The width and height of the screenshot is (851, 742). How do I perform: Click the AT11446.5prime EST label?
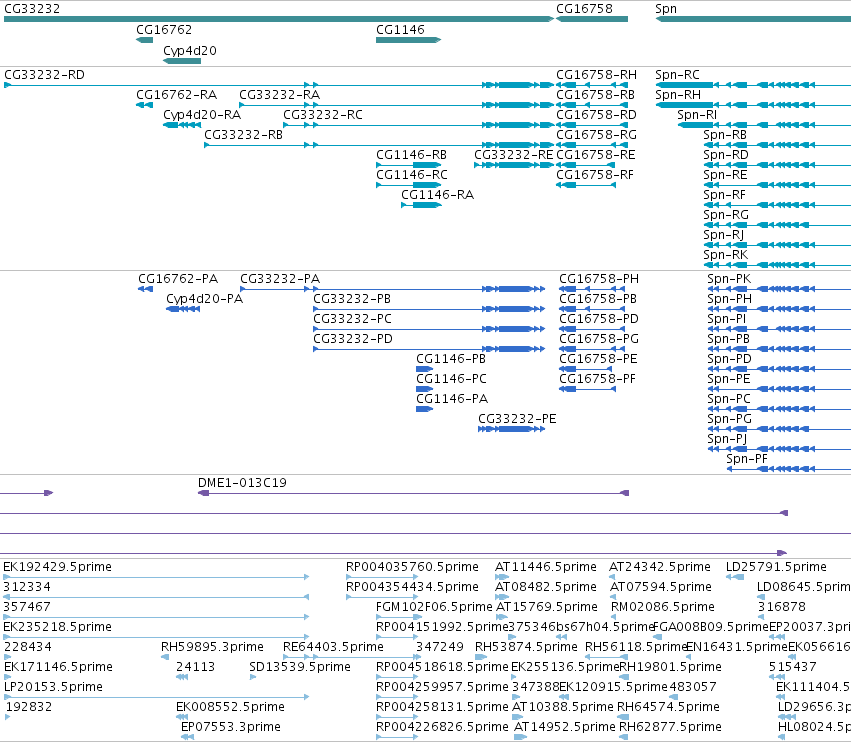[545, 567]
